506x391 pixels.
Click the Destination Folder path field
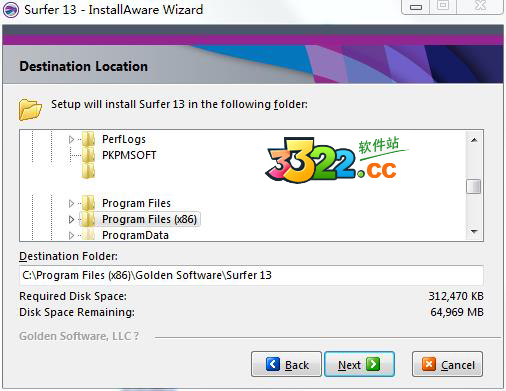coord(251,275)
